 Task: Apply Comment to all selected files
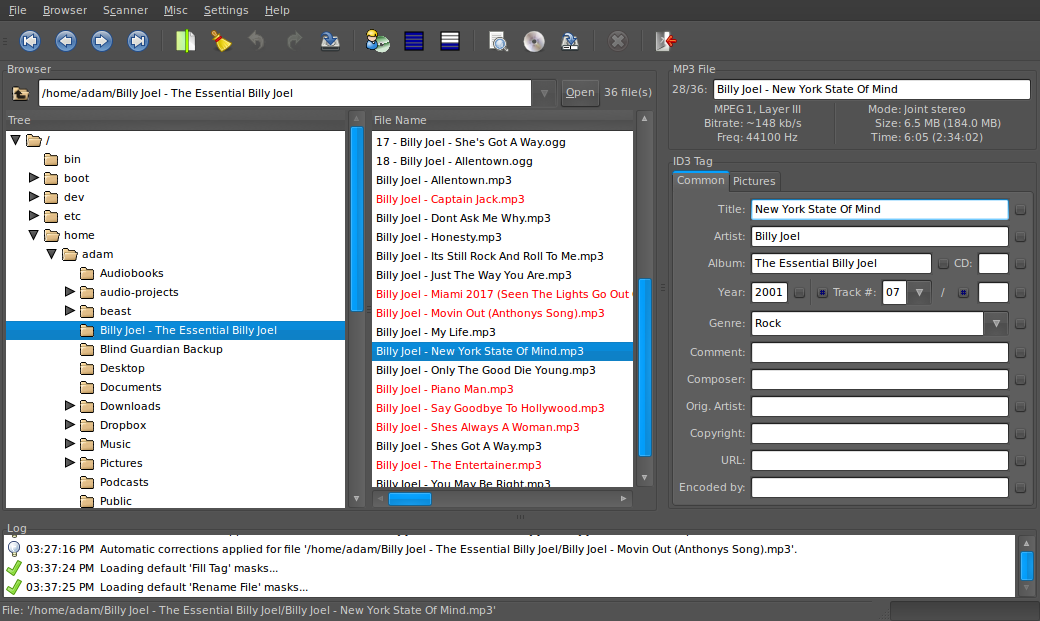tap(1020, 353)
